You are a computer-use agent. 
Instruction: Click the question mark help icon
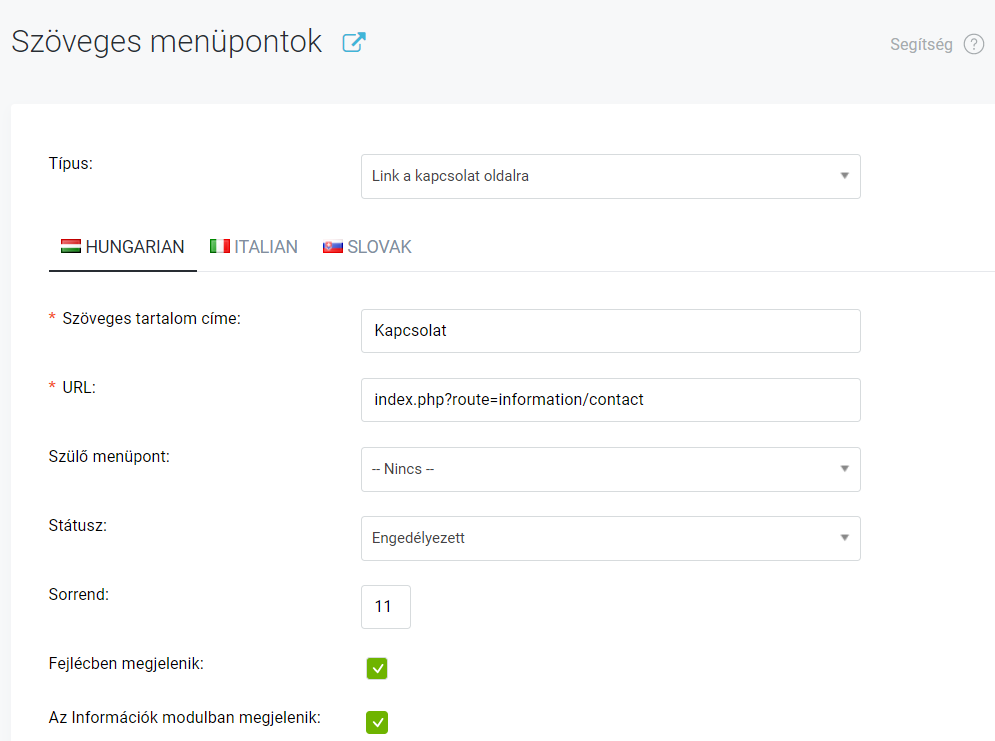pos(974,44)
